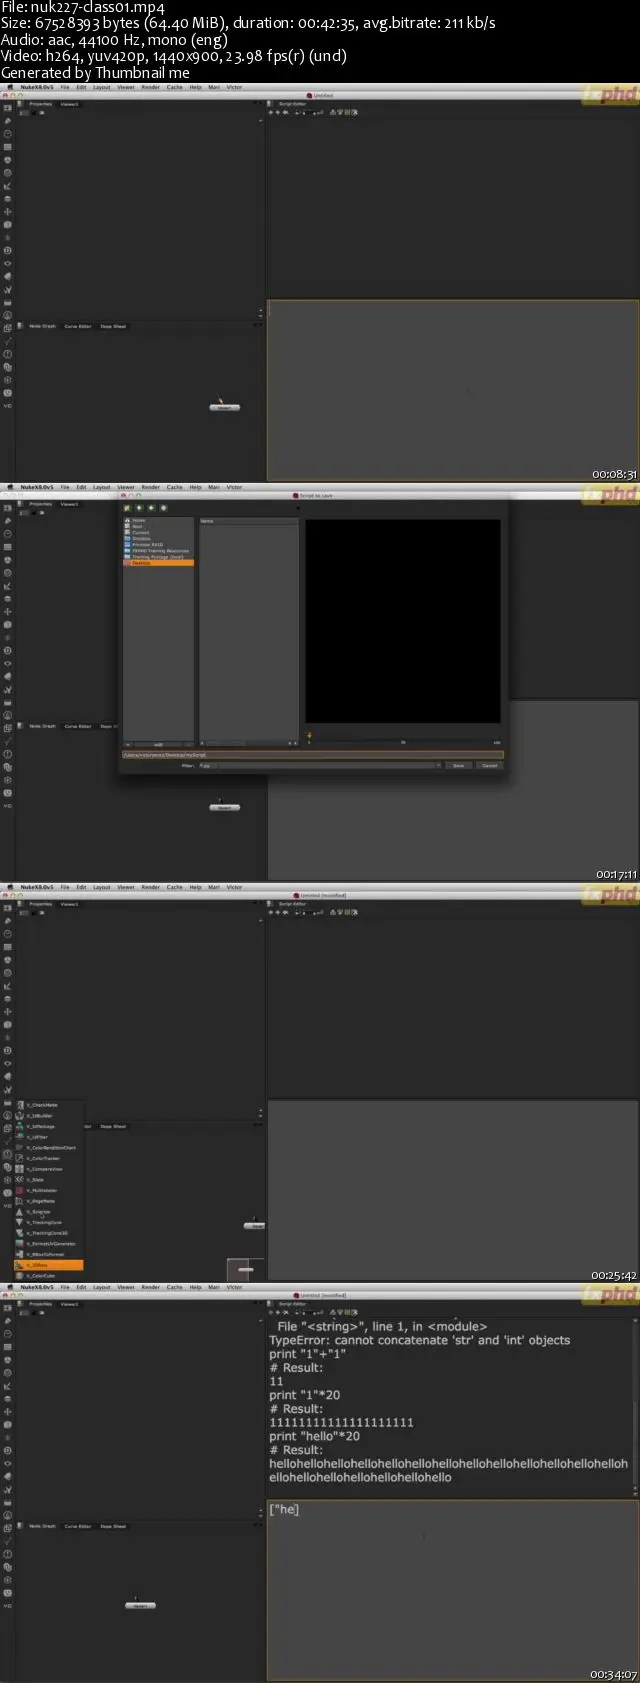Open the File menu in 00:08:31 frame
The width and height of the screenshot is (640, 1683).
click(65, 87)
